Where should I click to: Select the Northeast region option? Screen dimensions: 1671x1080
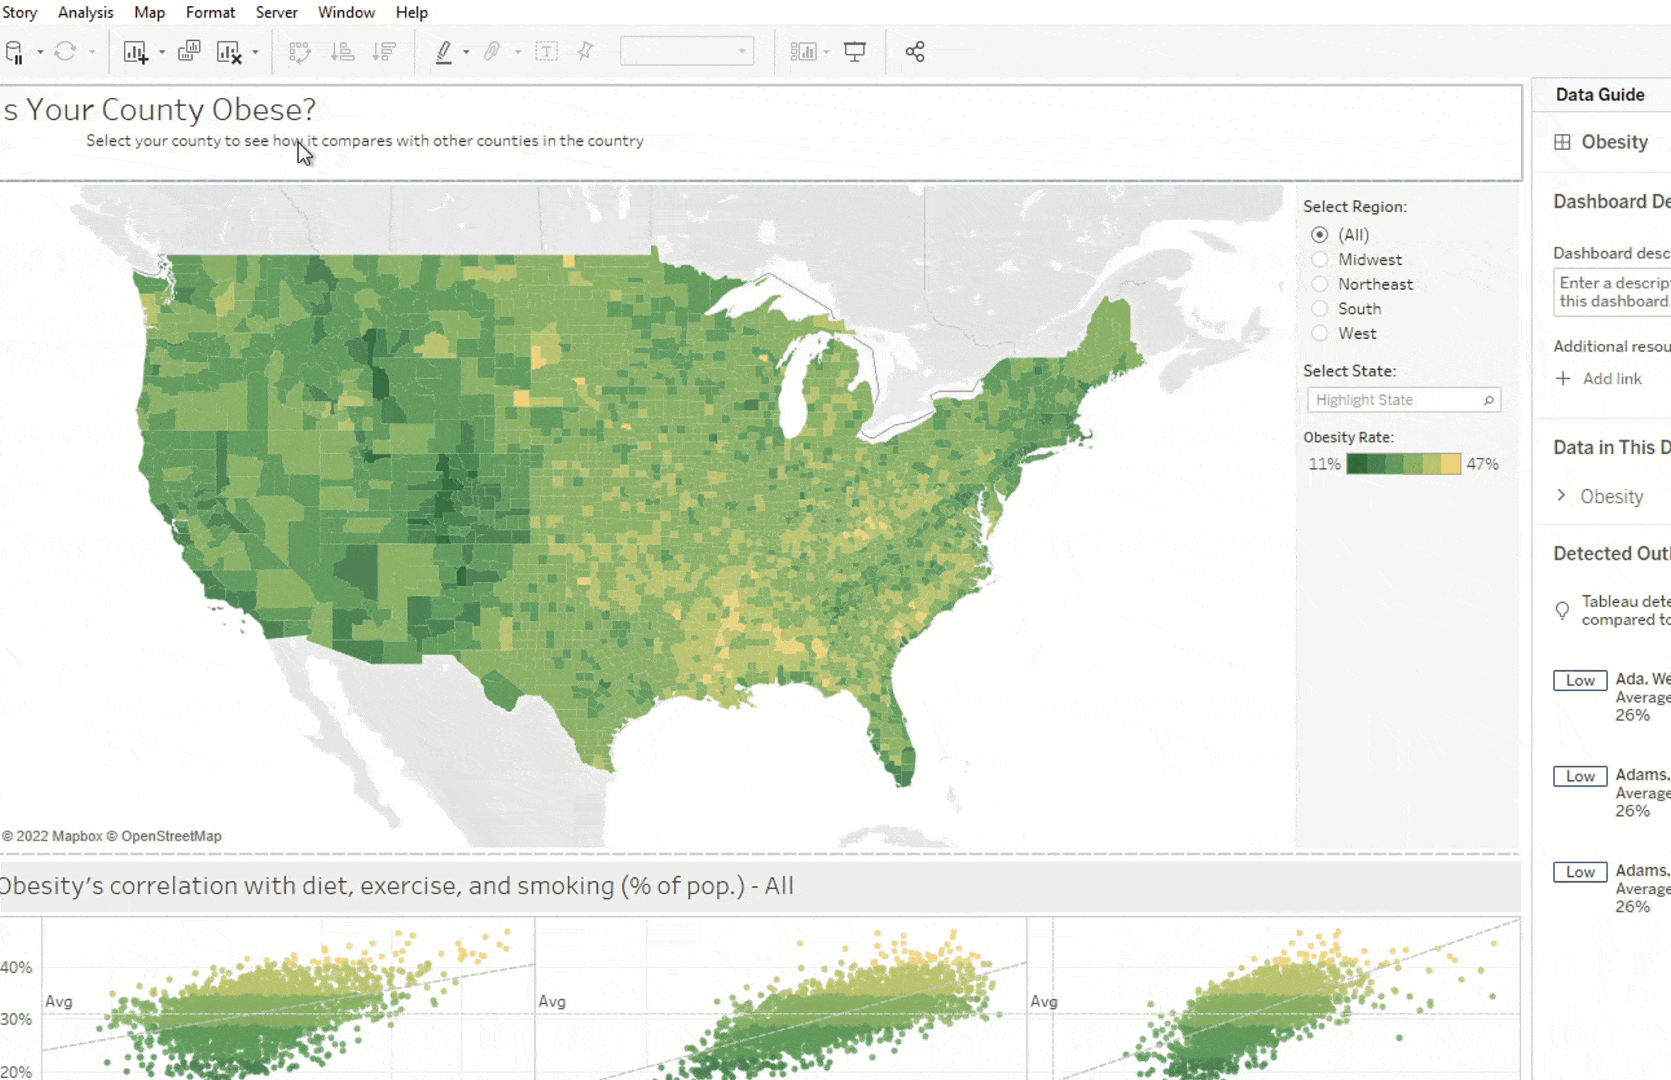(1320, 285)
